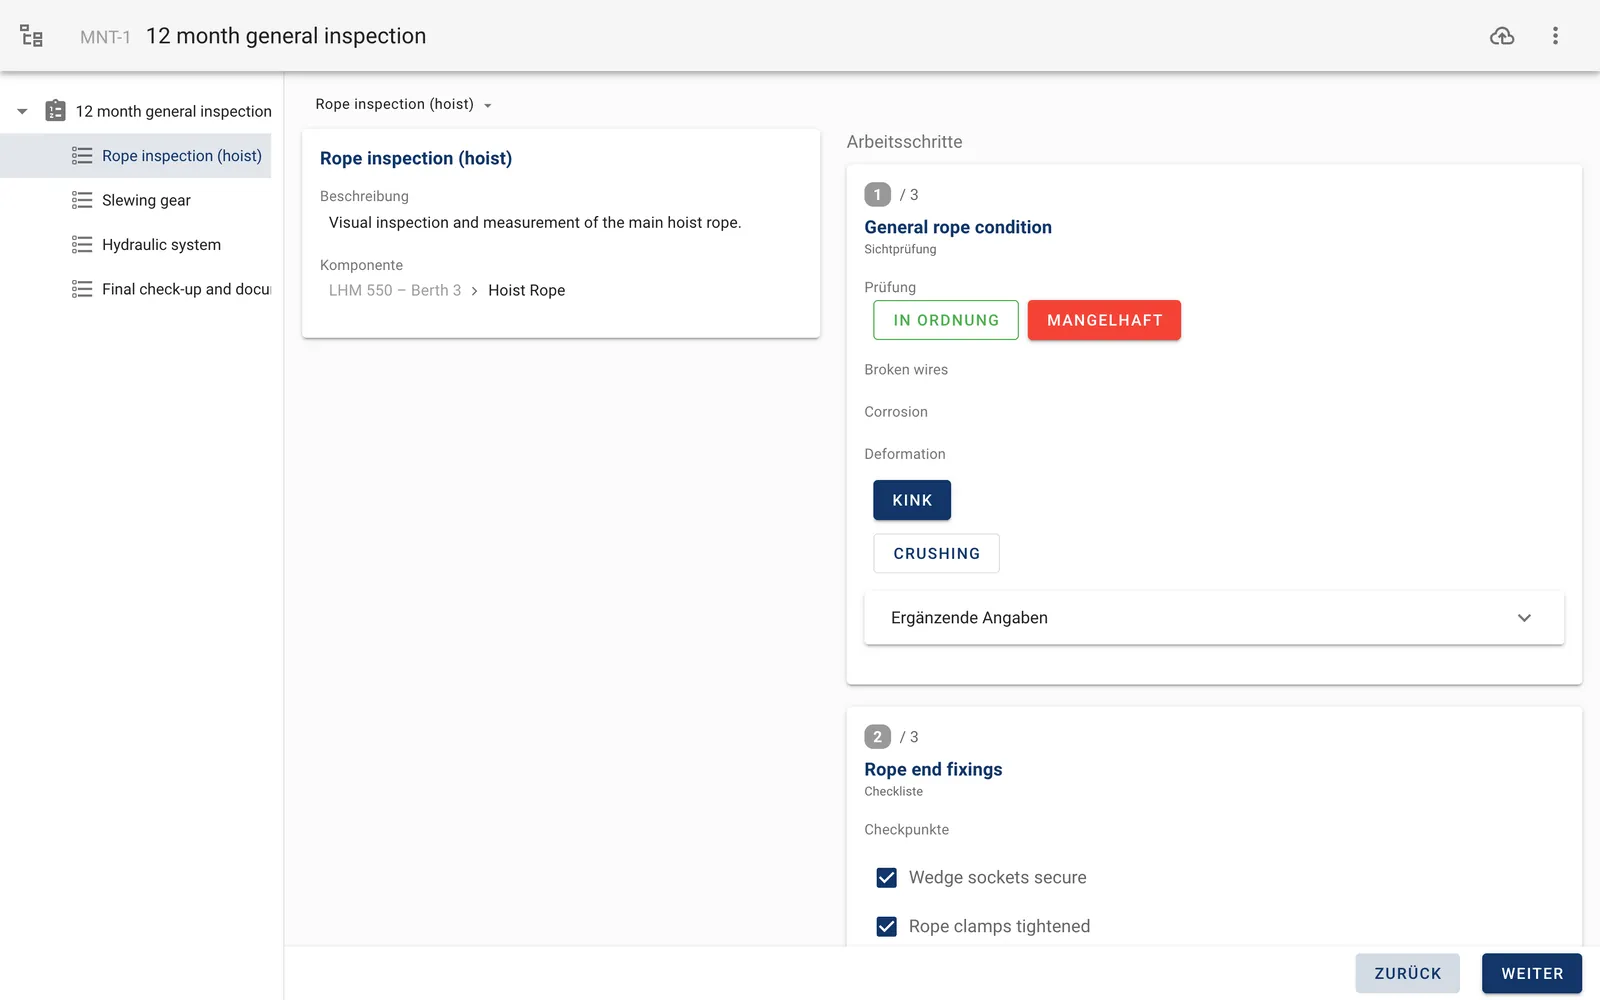Mark the check as MANGELHAFT

pos(1104,320)
